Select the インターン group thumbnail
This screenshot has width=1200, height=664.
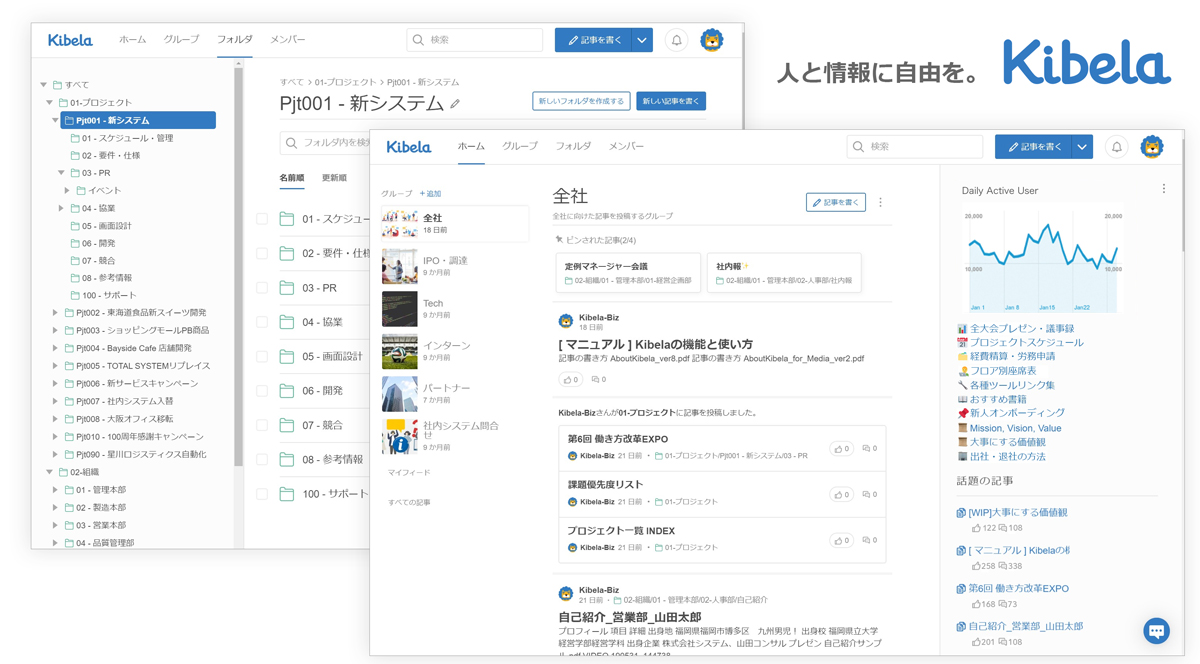(x=399, y=352)
